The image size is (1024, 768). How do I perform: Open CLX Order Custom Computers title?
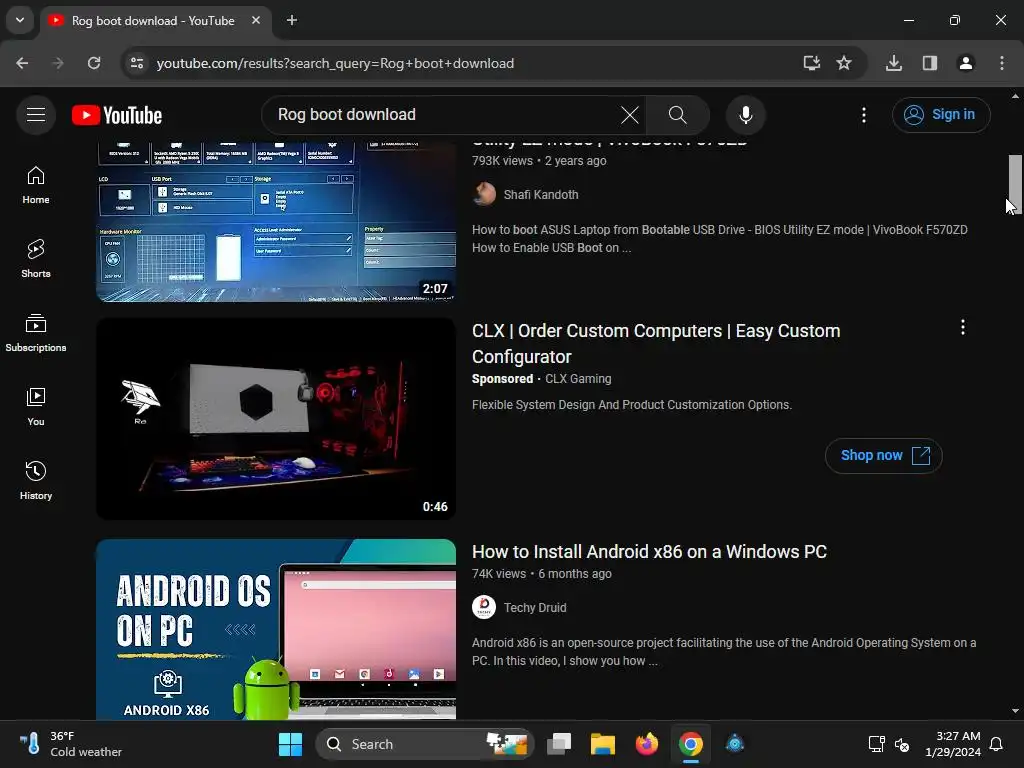[x=656, y=344]
